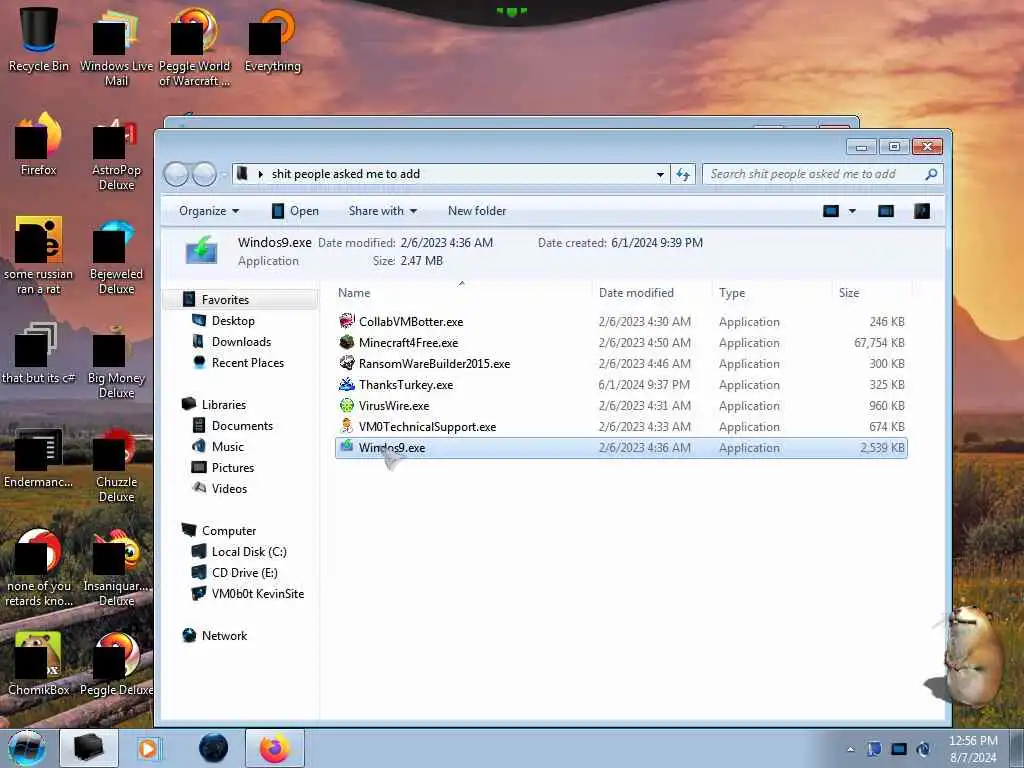Screen dimensions: 1024x768
Task: Launch the Everything desktop shortcut
Action: pyautogui.click(x=272, y=39)
